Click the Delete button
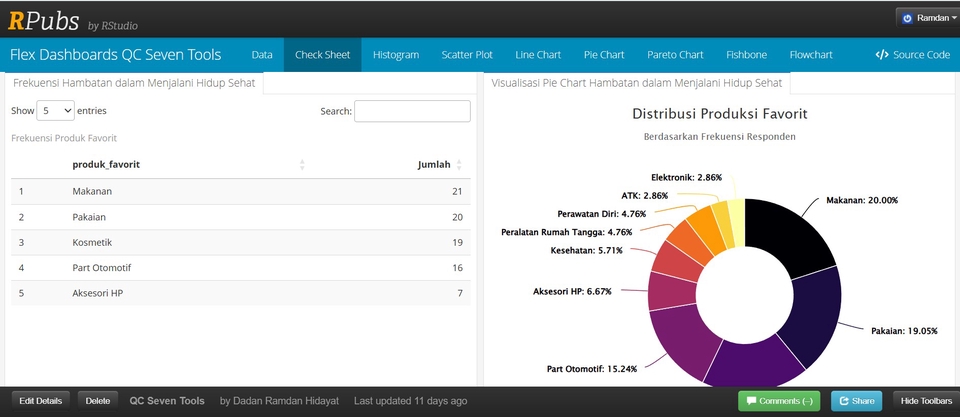This screenshot has height=417, width=960. coord(97,401)
